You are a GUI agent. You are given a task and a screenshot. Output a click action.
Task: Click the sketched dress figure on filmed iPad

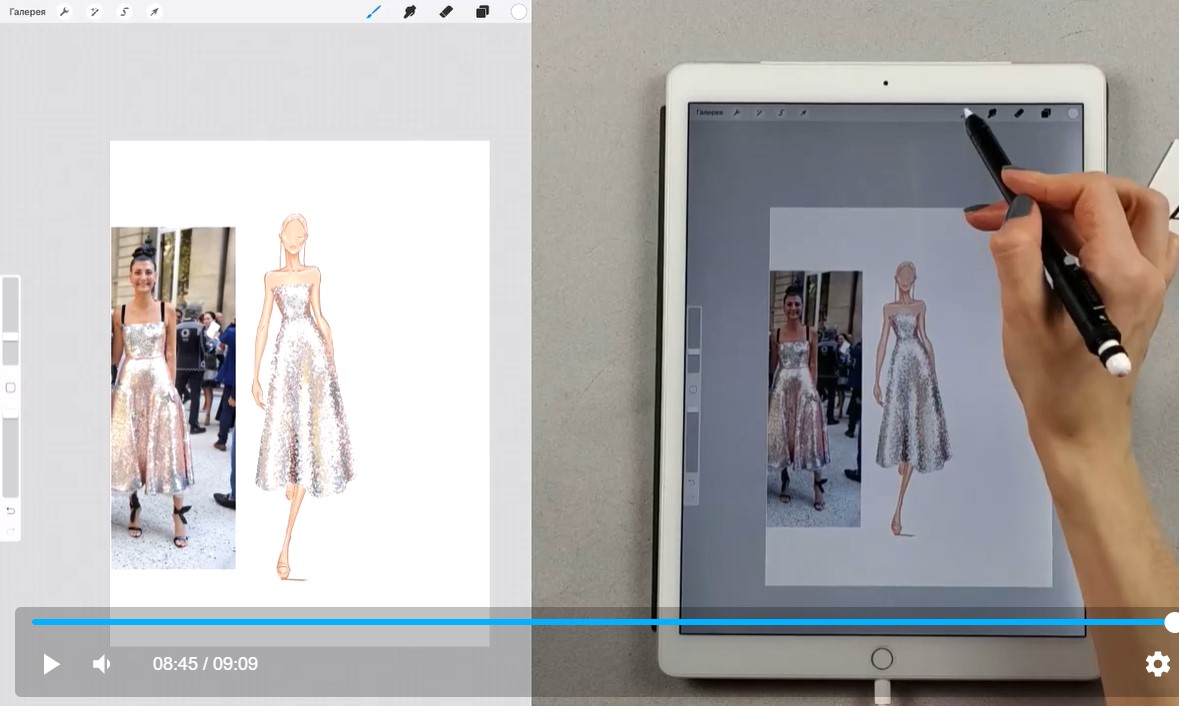(x=912, y=398)
